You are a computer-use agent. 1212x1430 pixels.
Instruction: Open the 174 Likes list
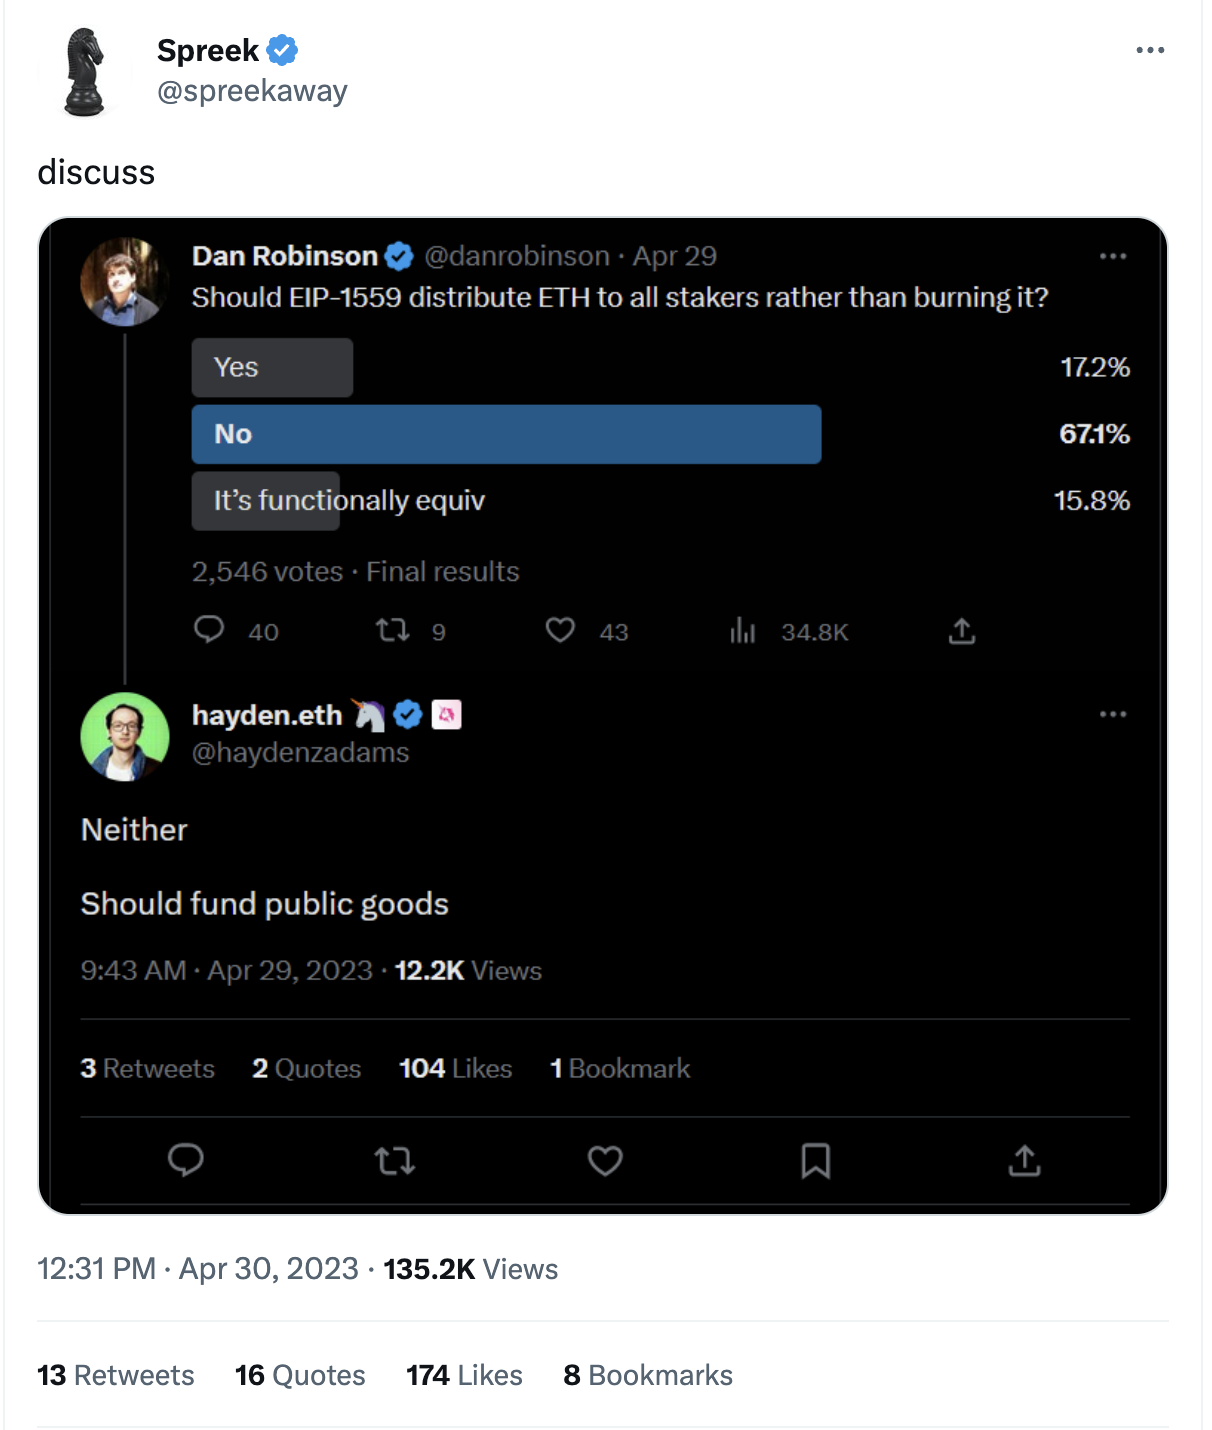464,1375
